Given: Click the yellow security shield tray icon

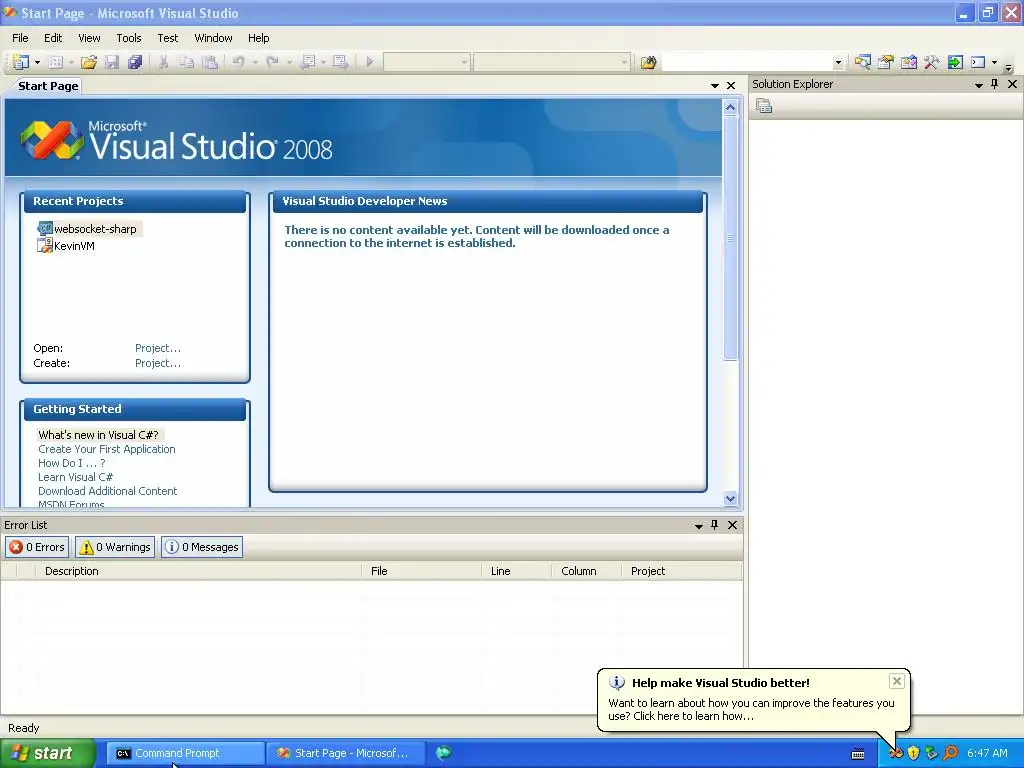Looking at the screenshot, I should pos(914,753).
